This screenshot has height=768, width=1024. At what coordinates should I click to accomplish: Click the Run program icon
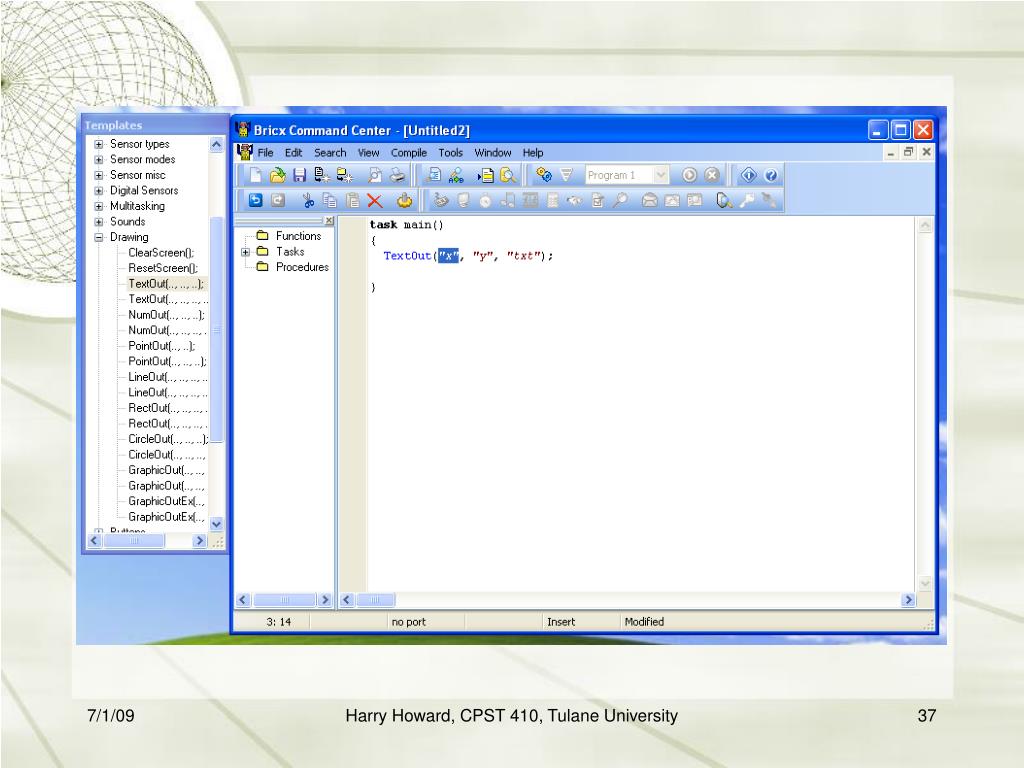pyautogui.click(x=689, y=175)
